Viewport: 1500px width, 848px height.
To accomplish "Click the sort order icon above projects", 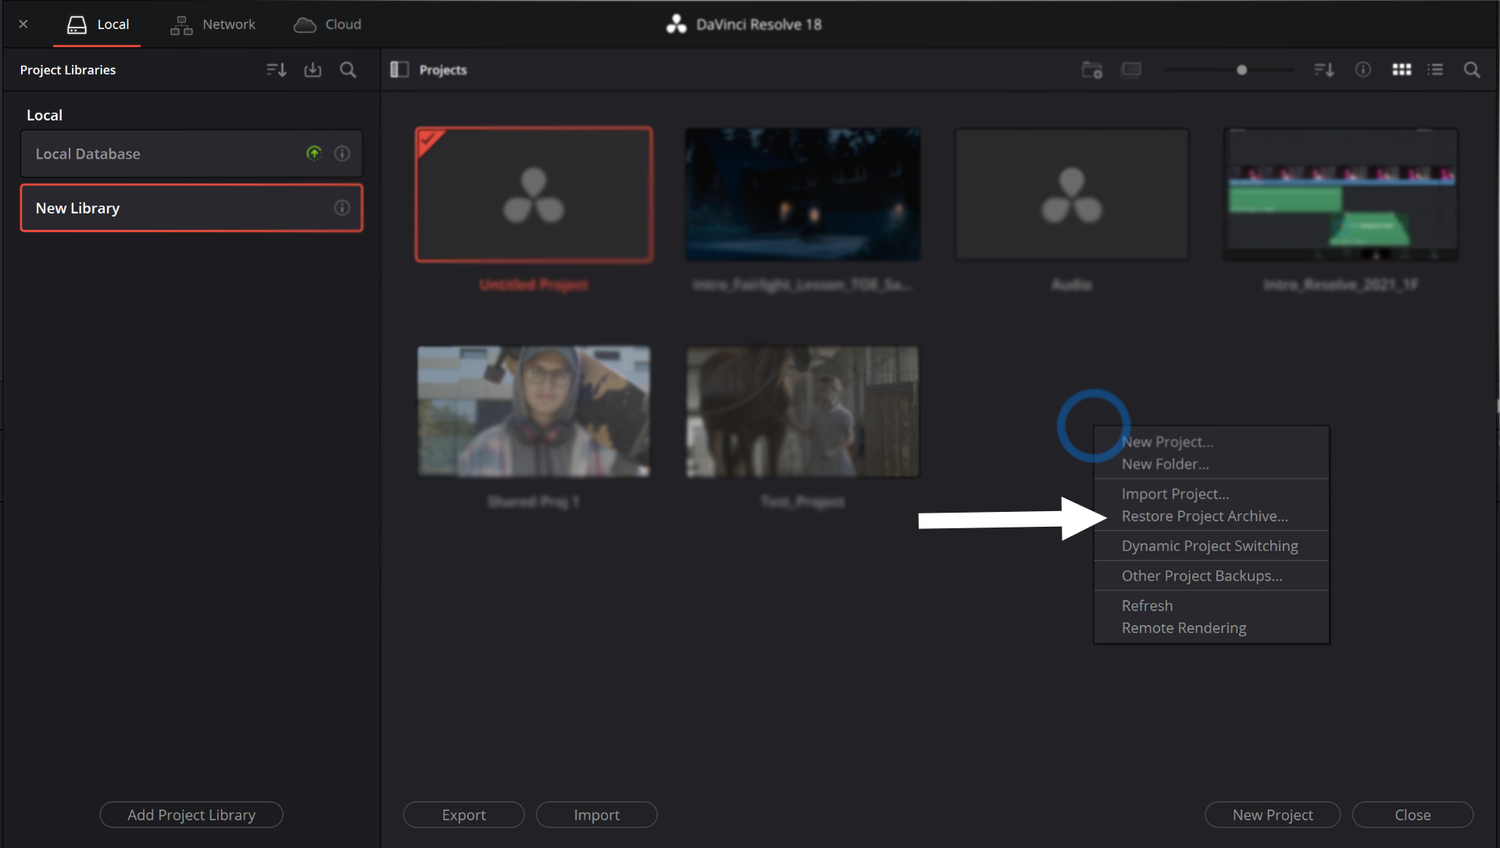I will [x=1323, y=69].
